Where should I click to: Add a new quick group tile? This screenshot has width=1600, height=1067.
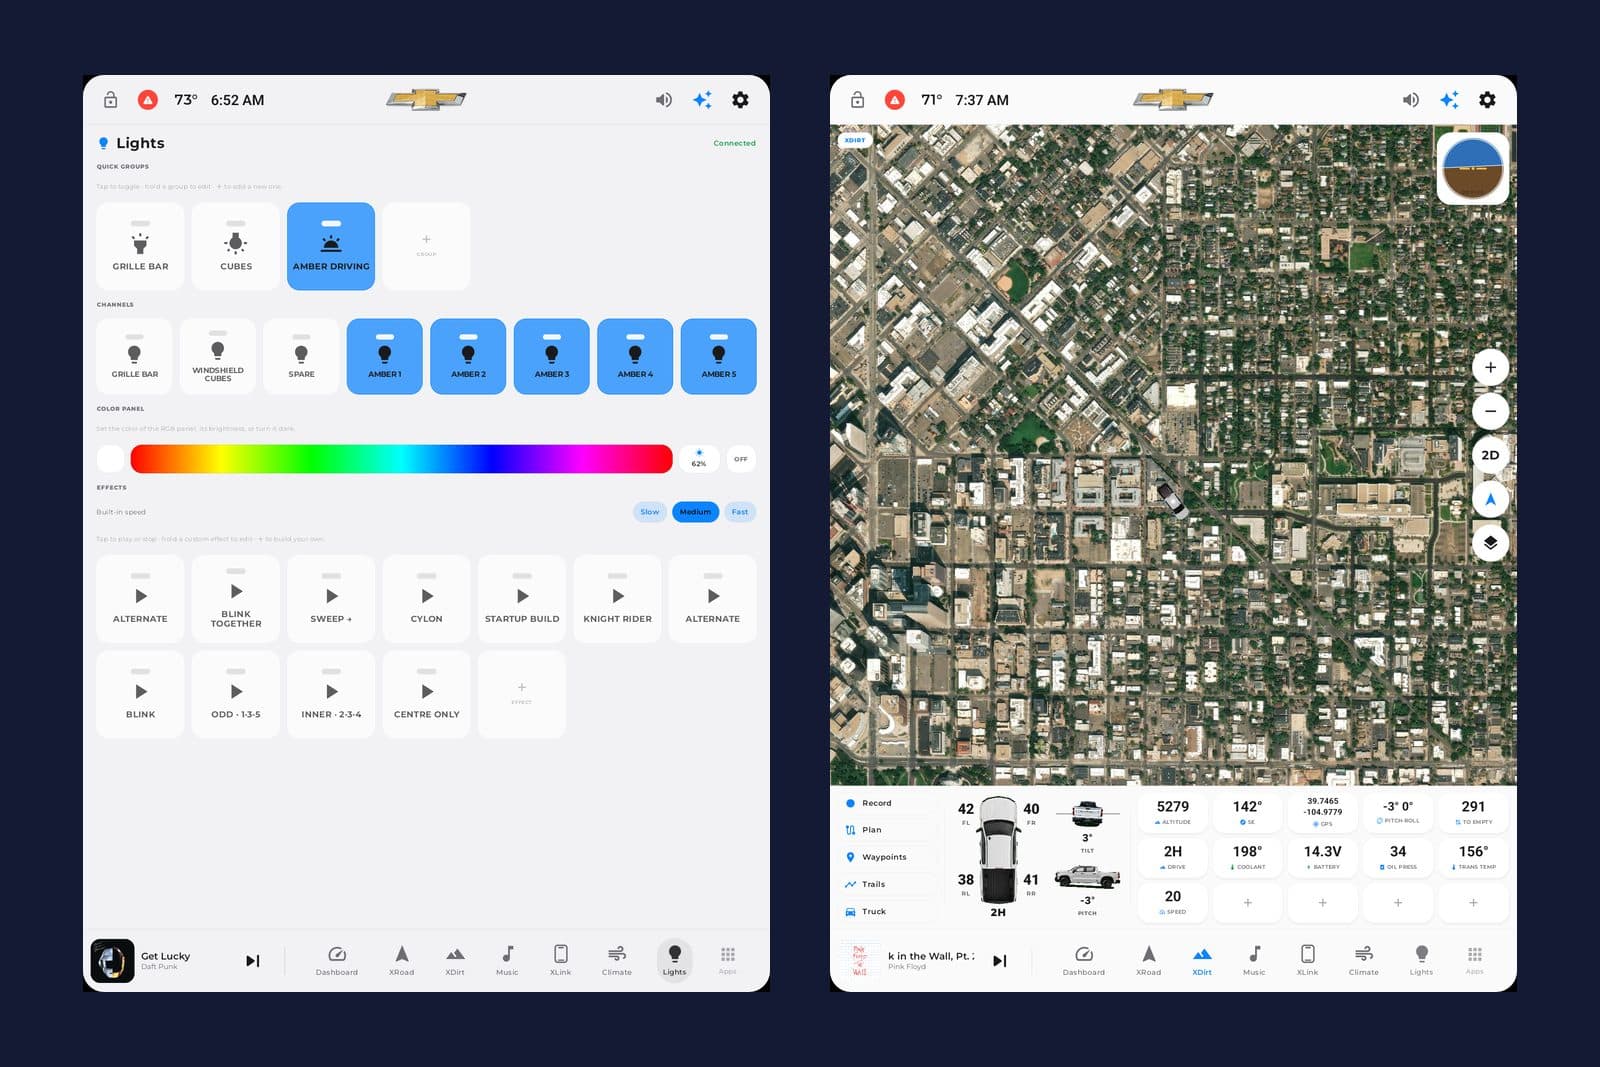(x=426, y=247)
